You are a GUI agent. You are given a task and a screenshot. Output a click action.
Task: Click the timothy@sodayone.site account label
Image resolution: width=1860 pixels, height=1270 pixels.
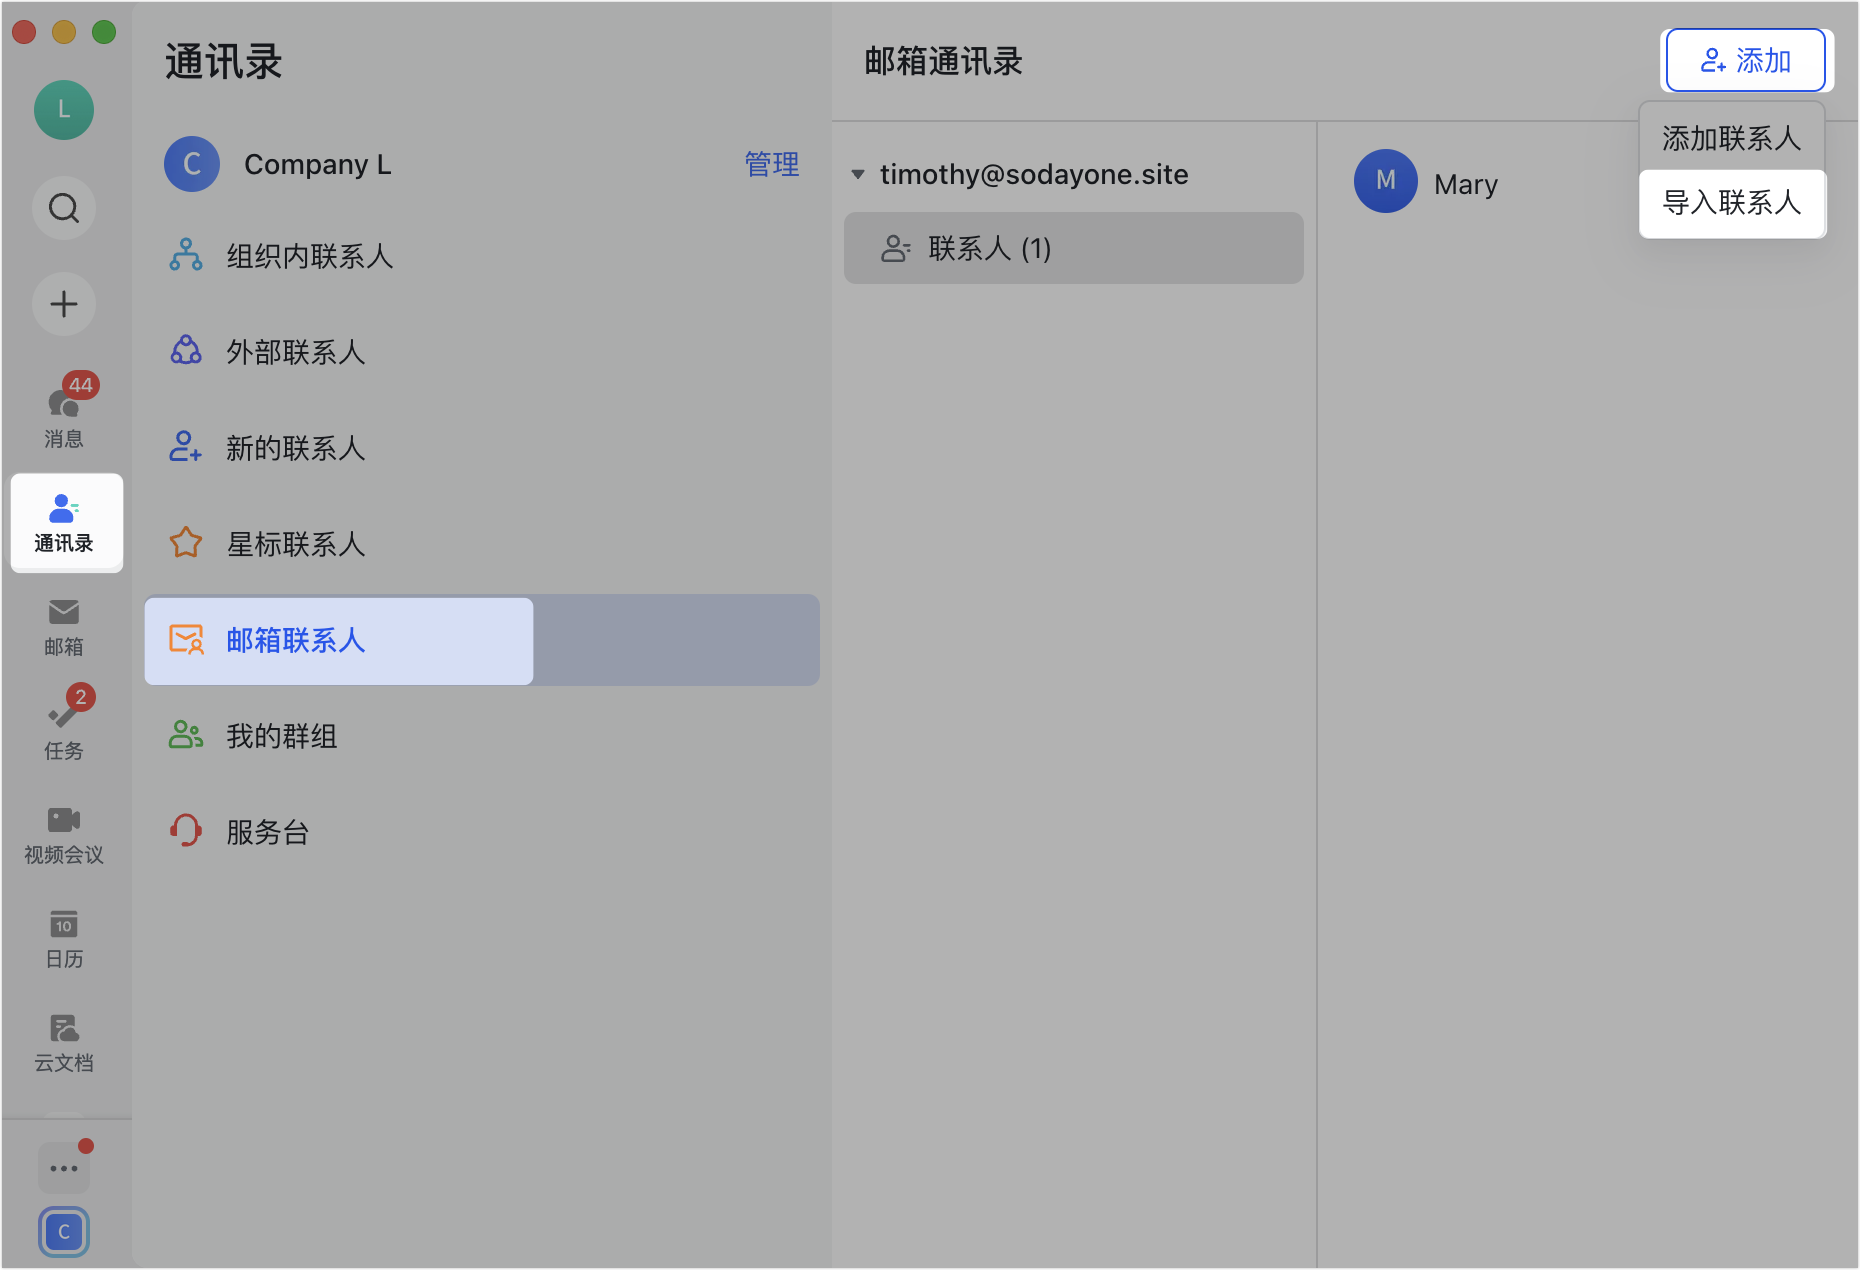coord(1034,175)
